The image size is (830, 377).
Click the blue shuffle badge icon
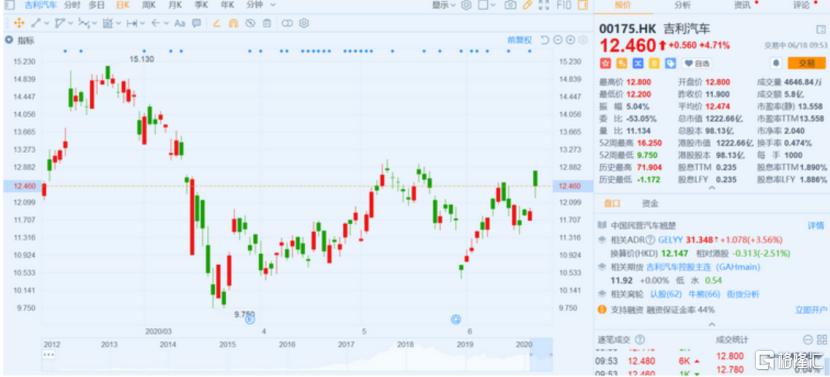pos(638,64)
